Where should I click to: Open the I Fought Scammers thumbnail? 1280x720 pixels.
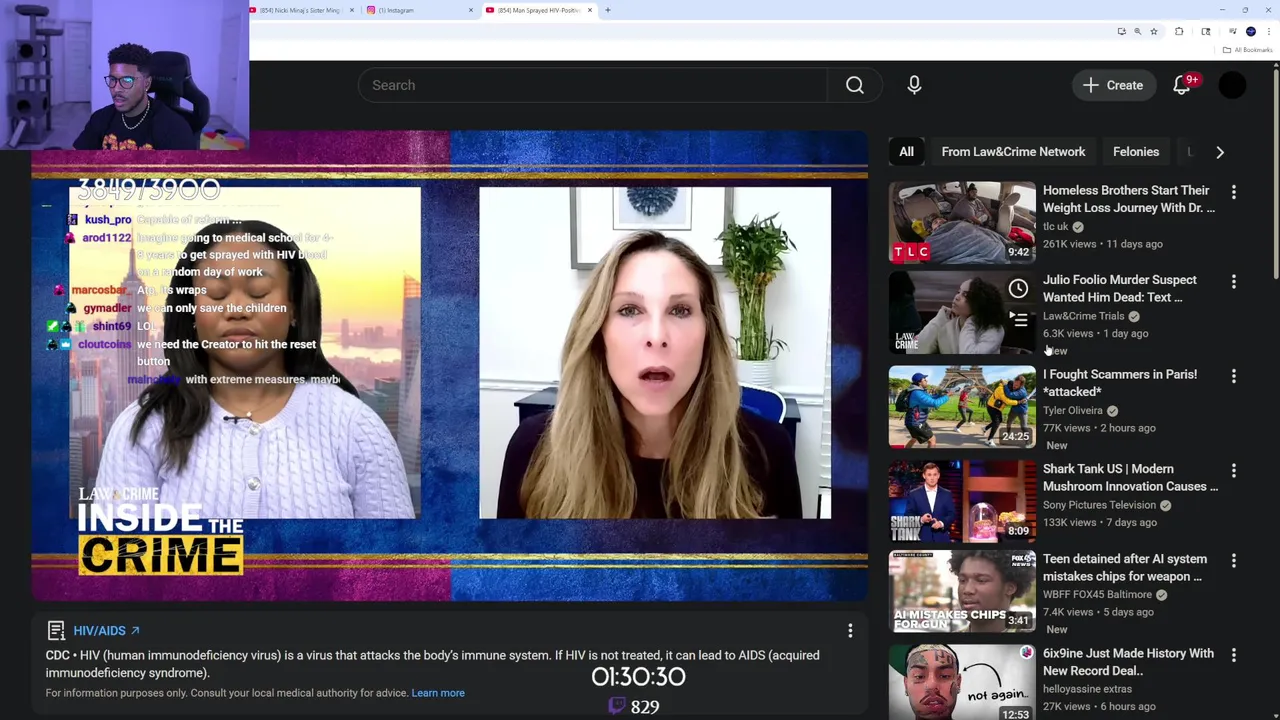[x=962, y=406]
